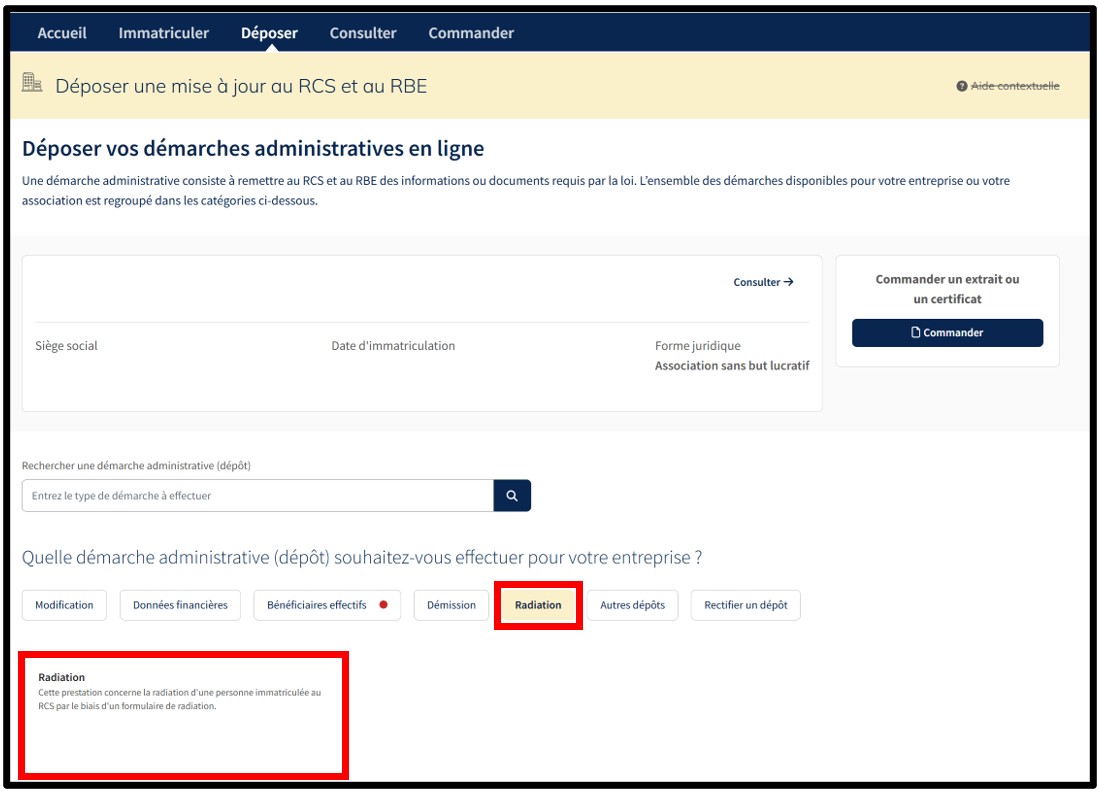Open the Autres dépôts category
The height and width of the screenshot is (793, 1098).
632,605
